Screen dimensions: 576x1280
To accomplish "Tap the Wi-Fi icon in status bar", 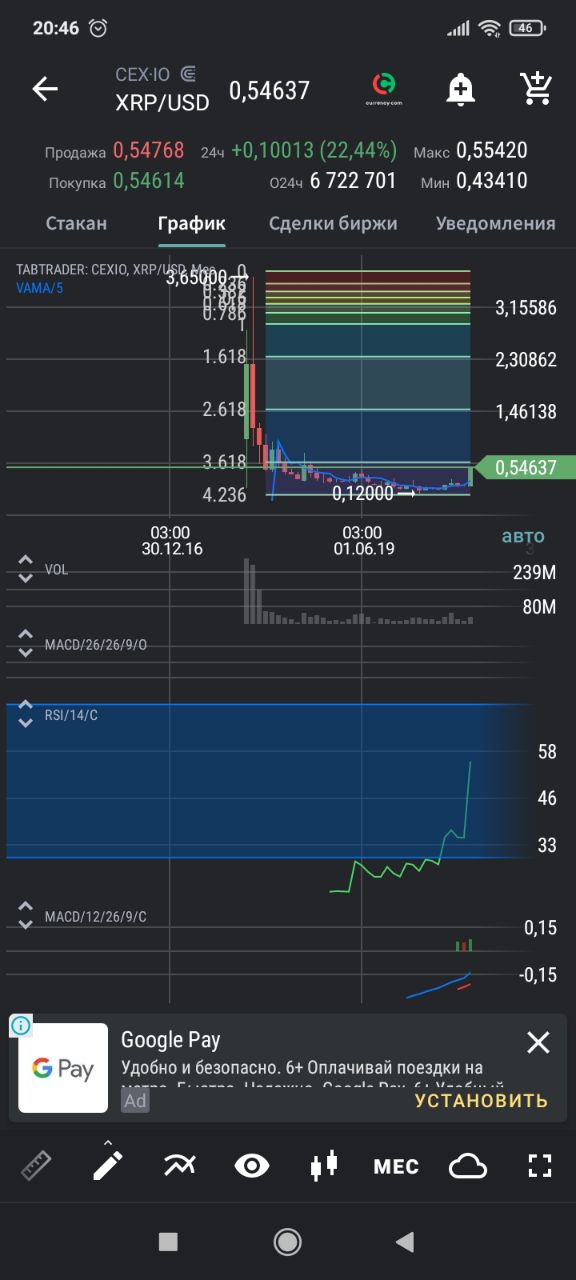I will pyautogui.click(x=489, y=28).
